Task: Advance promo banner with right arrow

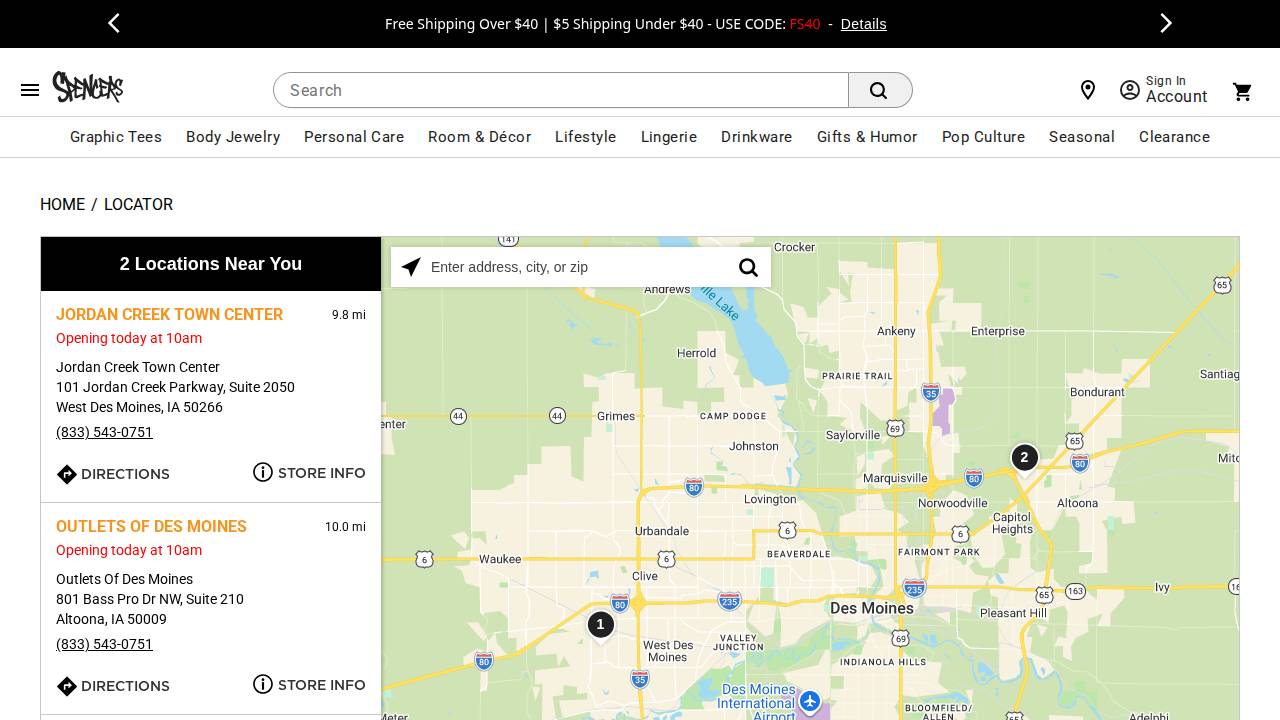Action: [x=1166, y=23]
